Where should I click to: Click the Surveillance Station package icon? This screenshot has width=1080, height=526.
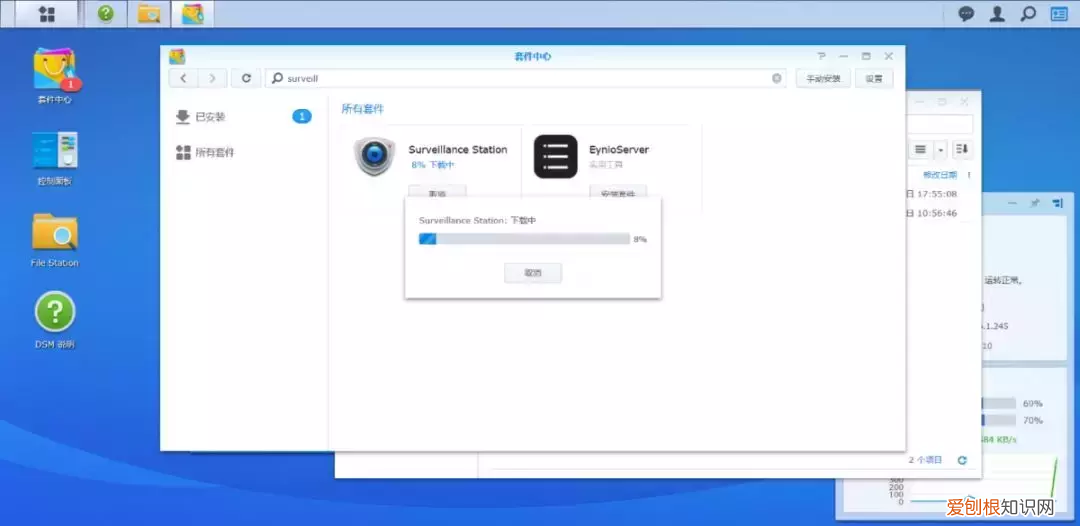point(375,156)
